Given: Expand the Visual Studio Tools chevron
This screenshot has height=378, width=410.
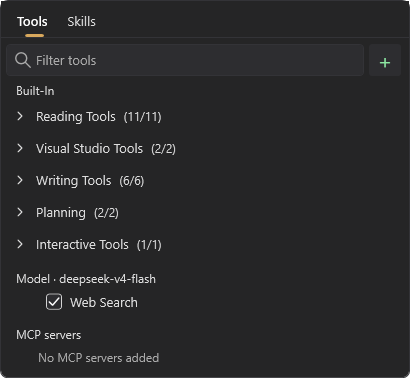Looking at the screenshot, I should 20,148.
